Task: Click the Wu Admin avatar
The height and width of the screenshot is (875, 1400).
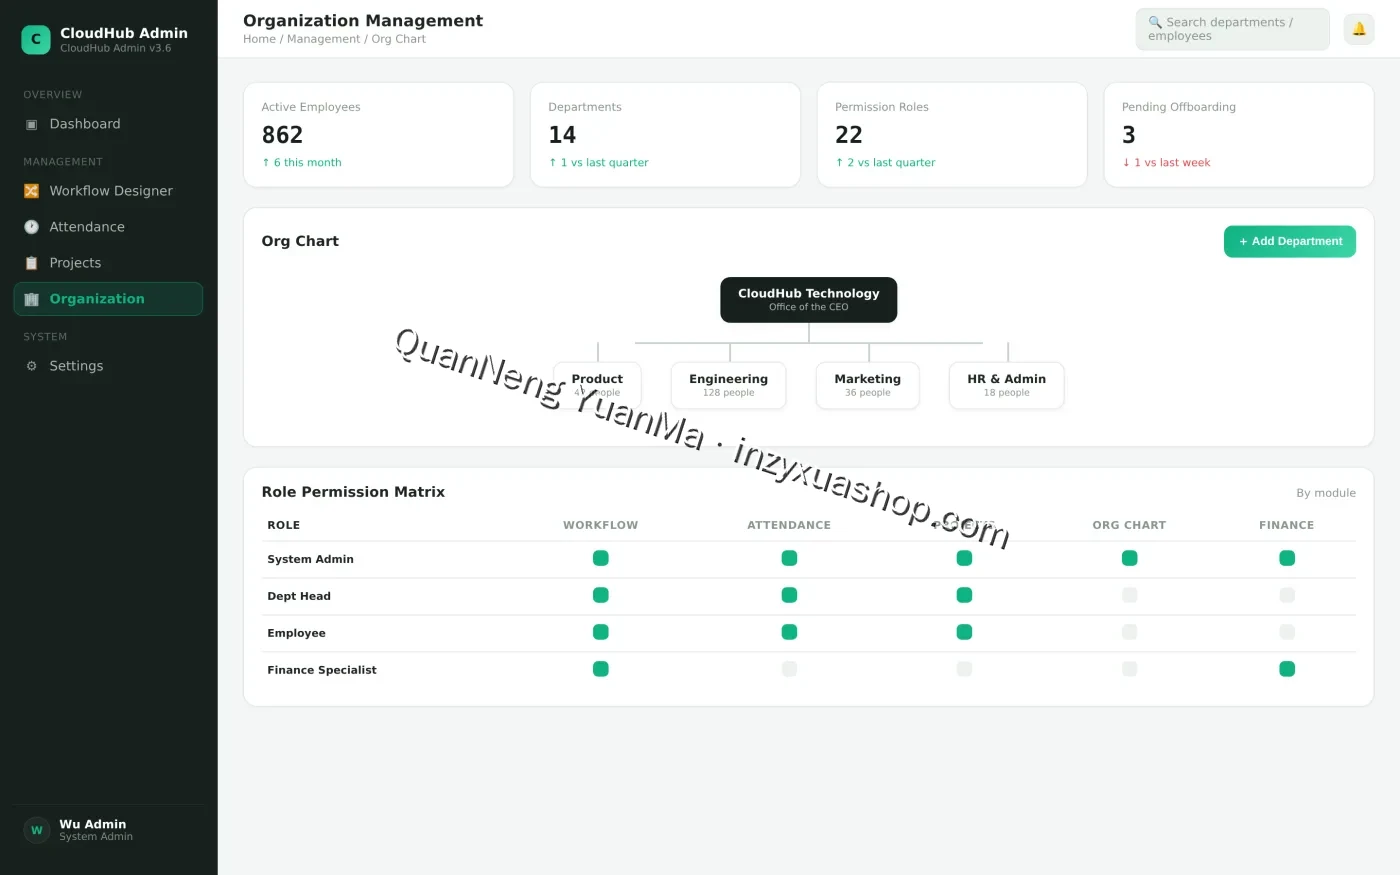Action: pos(37,830)
